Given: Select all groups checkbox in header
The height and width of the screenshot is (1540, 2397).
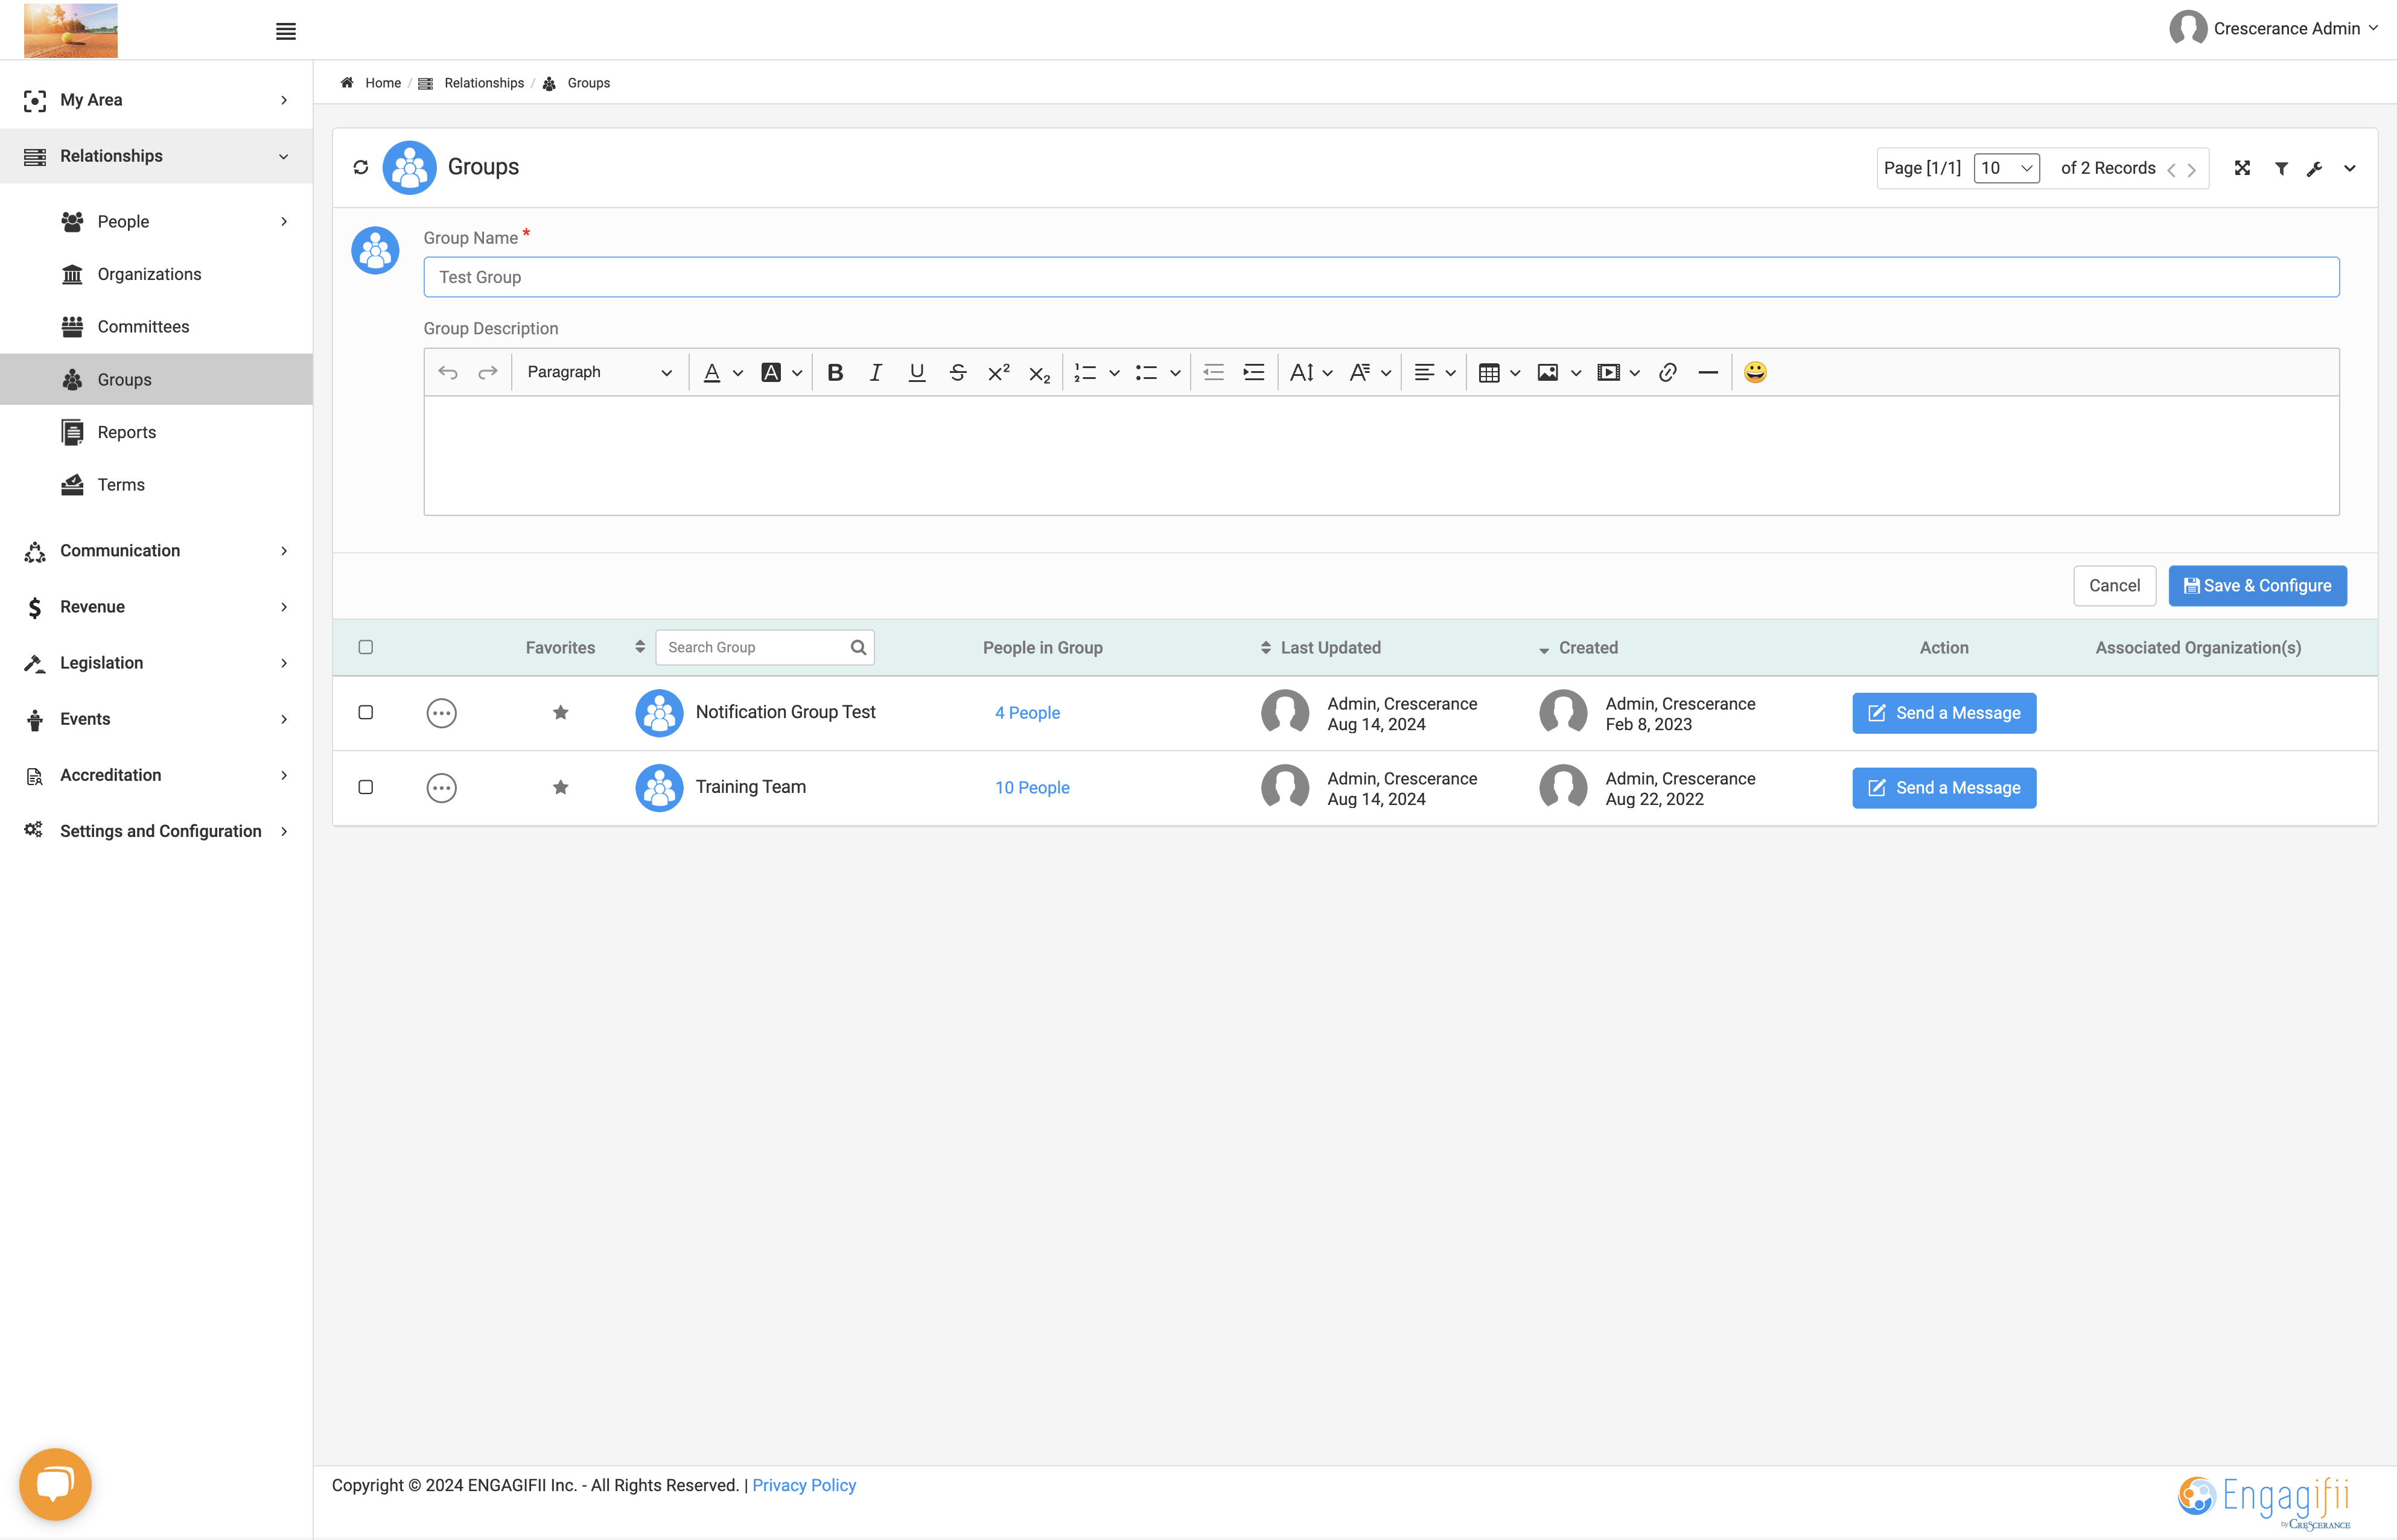Looking at the screenshot, I should [x=365, y=647].
